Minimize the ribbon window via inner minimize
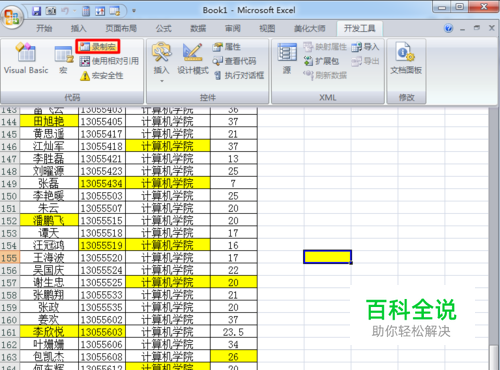This screenshot has height=370, width=500. pyautogui.click(x=462, y=29)
